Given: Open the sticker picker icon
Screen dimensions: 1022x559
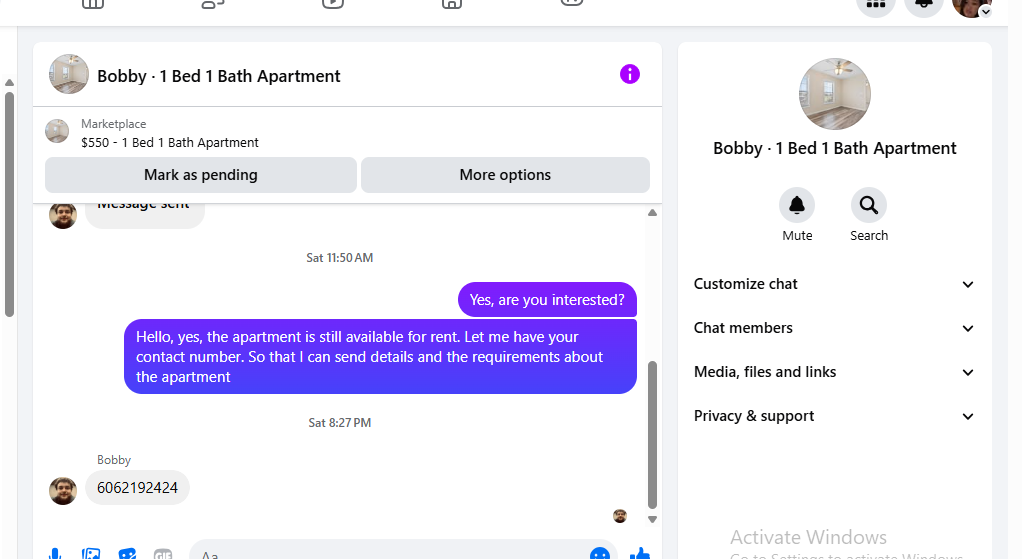Looking at the screenshot, I should click(x=127, y=554).
